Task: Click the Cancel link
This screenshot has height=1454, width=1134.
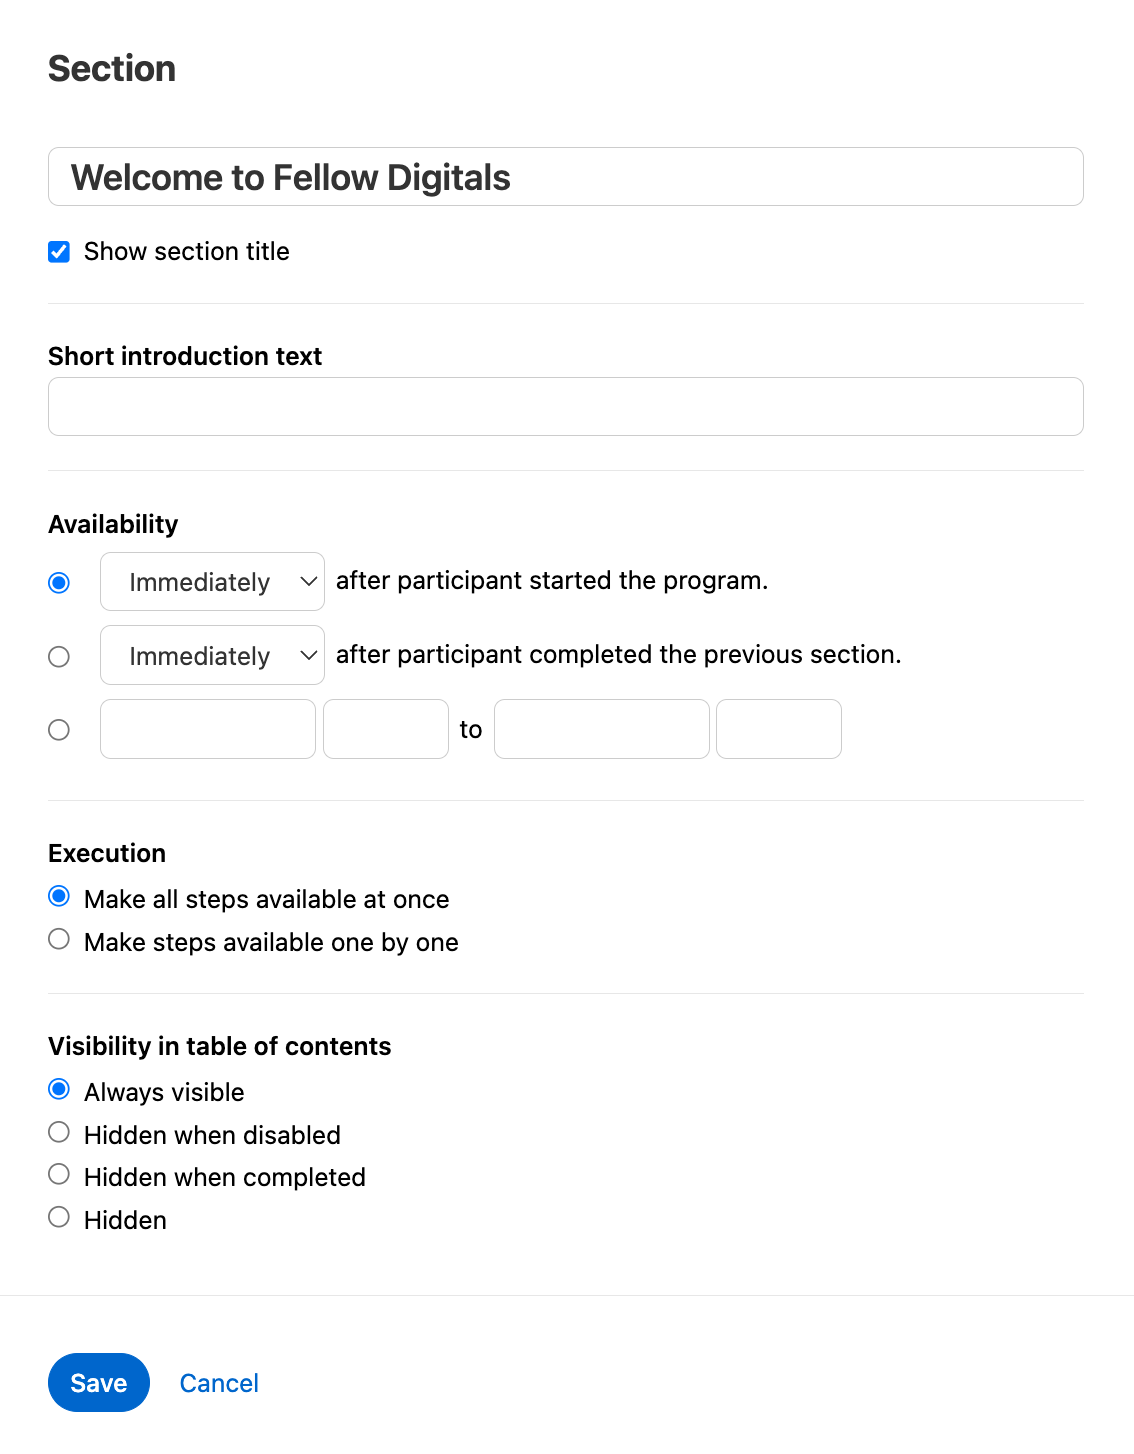Action: [219, 1383]
